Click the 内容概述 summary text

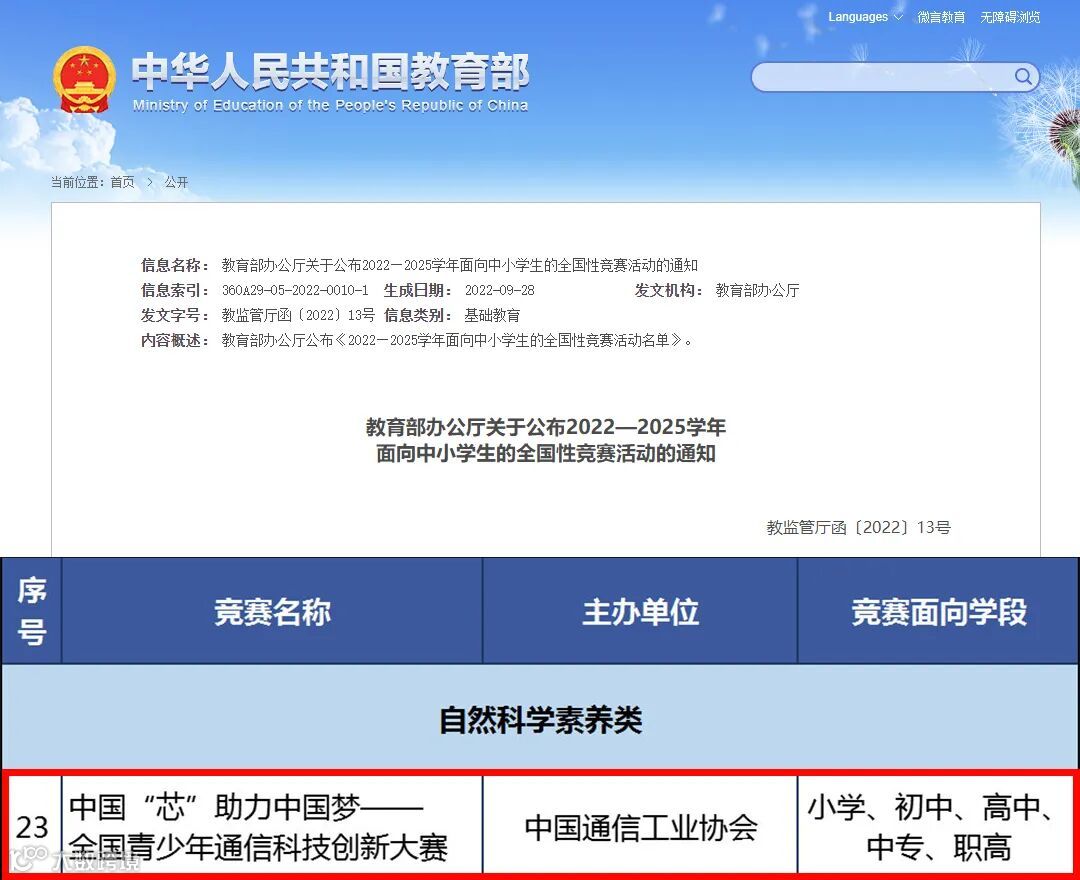click(x=457, y=340)
